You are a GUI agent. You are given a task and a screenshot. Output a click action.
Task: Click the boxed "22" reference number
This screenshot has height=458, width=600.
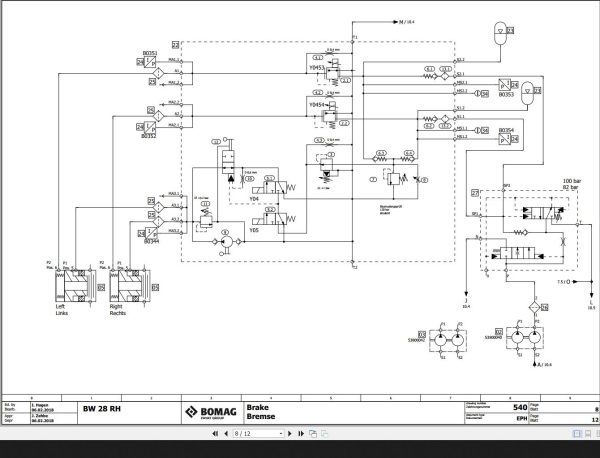tap(175, 45)
